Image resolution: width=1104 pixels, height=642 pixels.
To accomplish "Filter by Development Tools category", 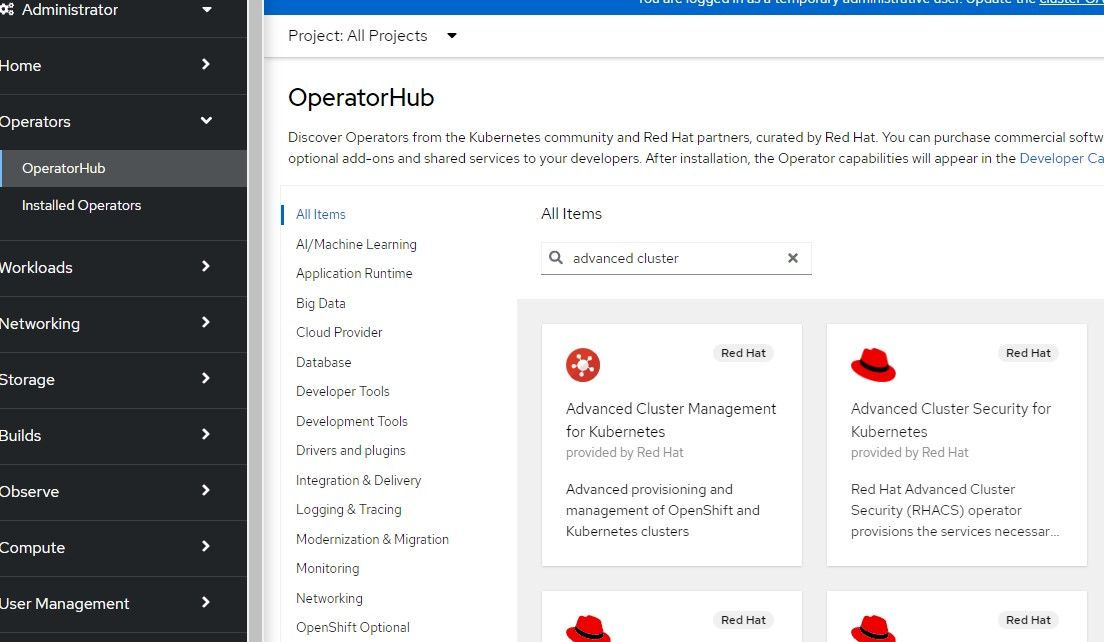I will coord(351,421).
